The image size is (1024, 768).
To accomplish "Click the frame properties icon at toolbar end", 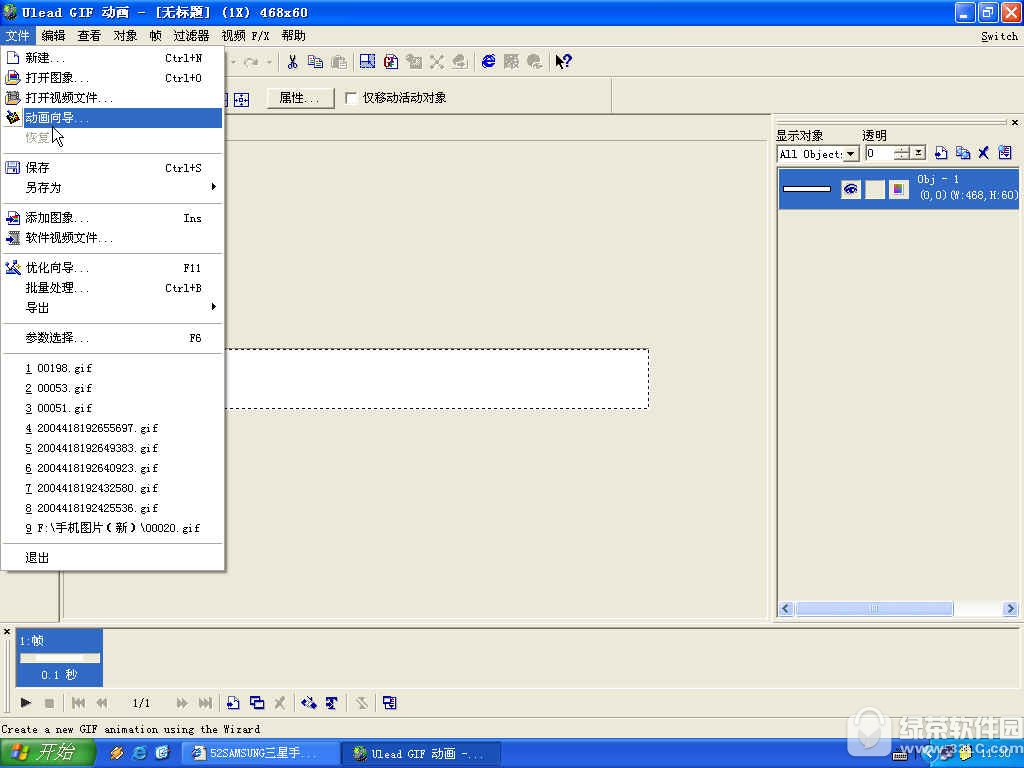I will point(389,703).
